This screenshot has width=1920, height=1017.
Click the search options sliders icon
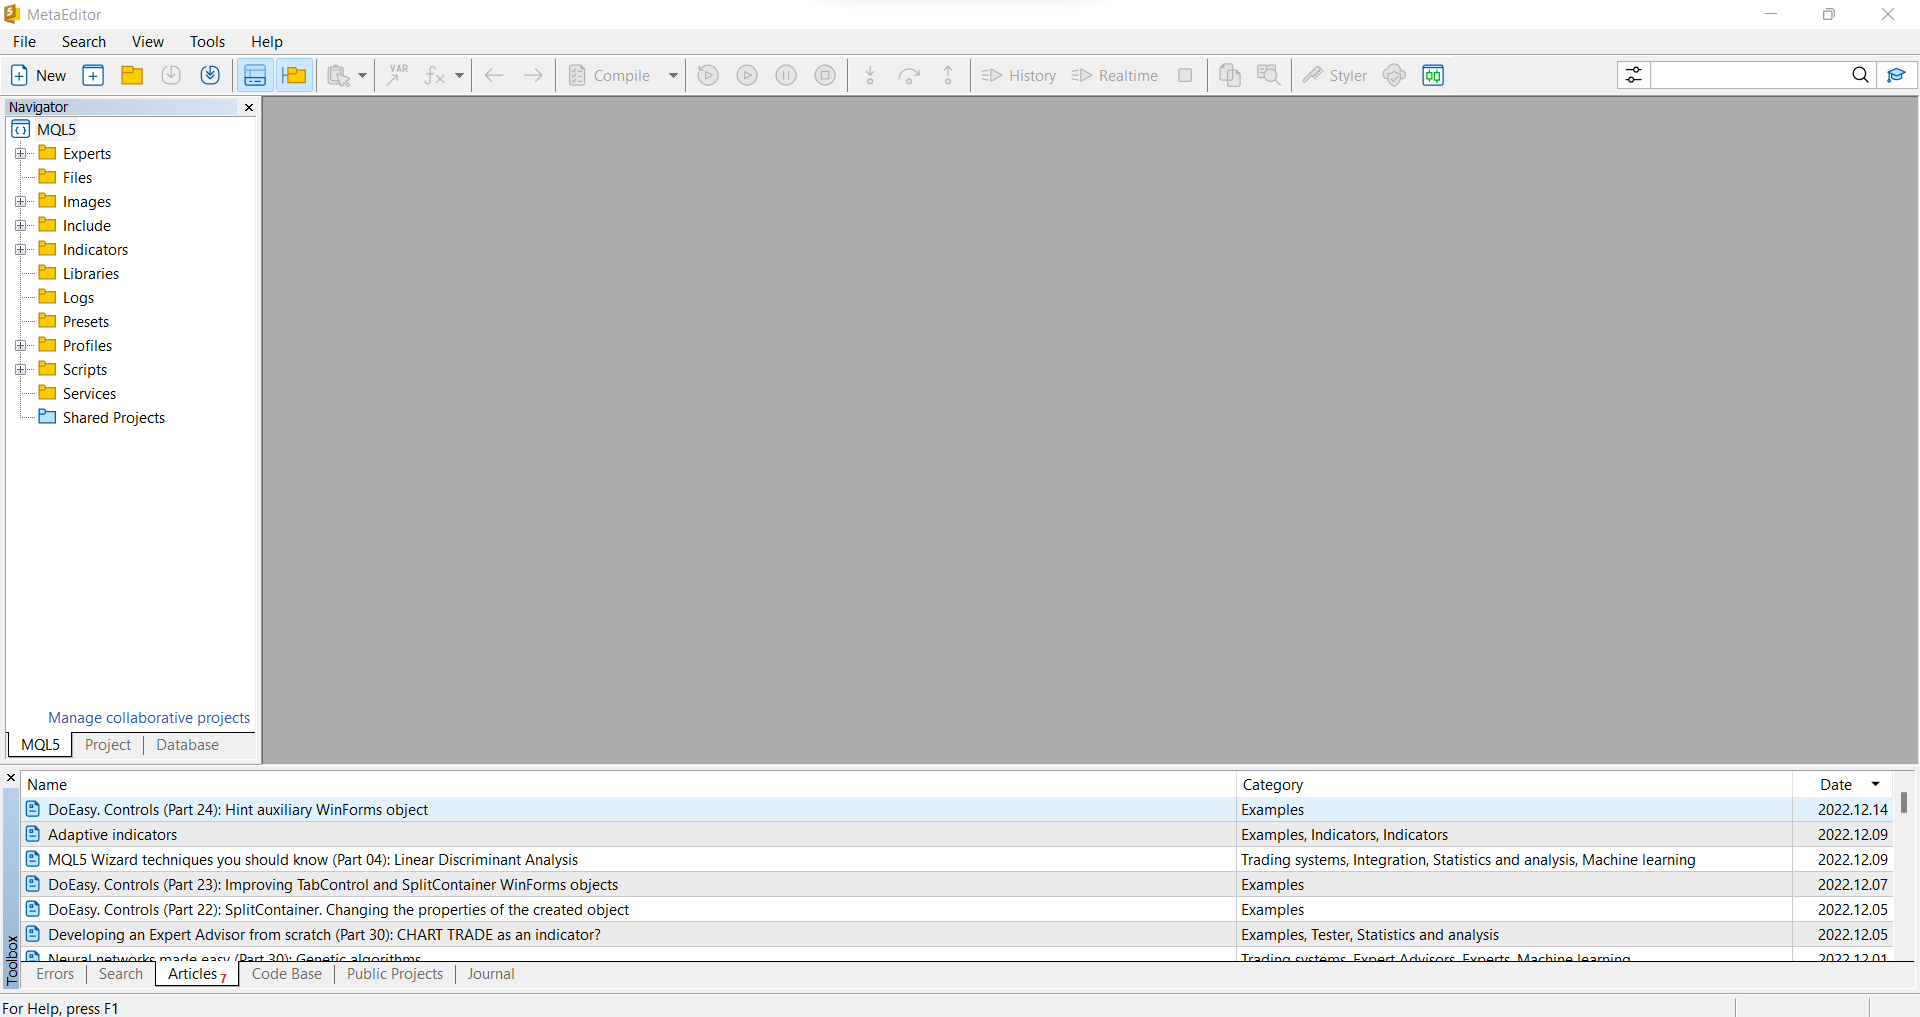coord(1633,75)
